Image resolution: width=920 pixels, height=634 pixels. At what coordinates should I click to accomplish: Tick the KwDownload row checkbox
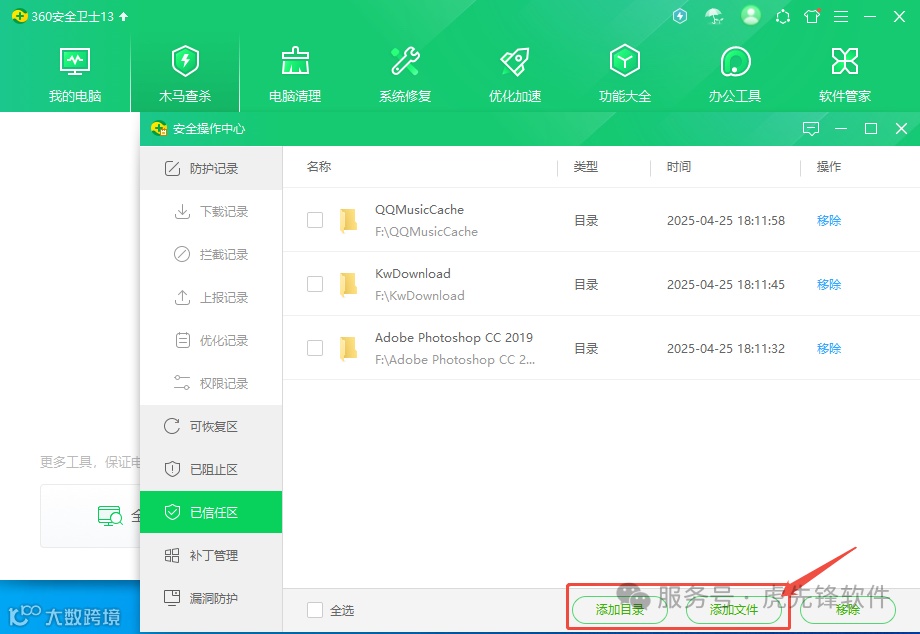(315, 284)
